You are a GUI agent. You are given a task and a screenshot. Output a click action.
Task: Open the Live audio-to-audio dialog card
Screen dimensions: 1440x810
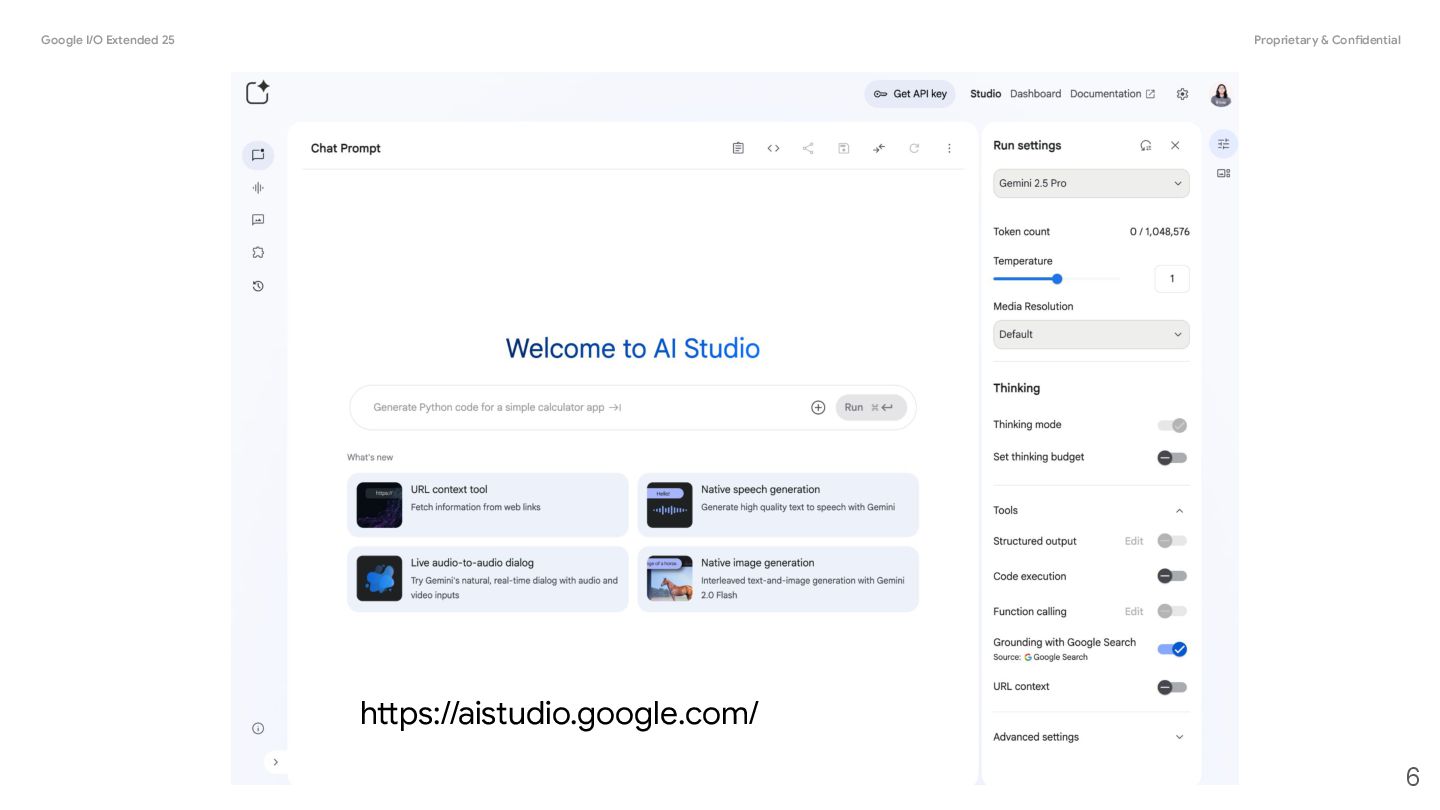488,579
